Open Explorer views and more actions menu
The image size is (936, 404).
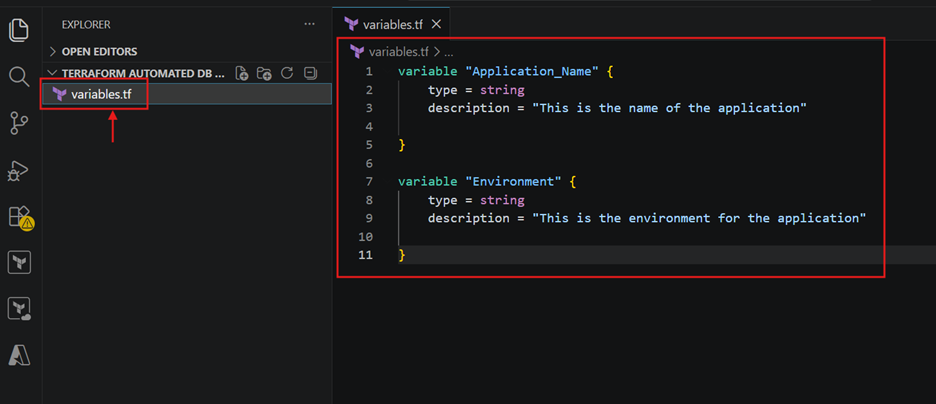coord(309,24)
